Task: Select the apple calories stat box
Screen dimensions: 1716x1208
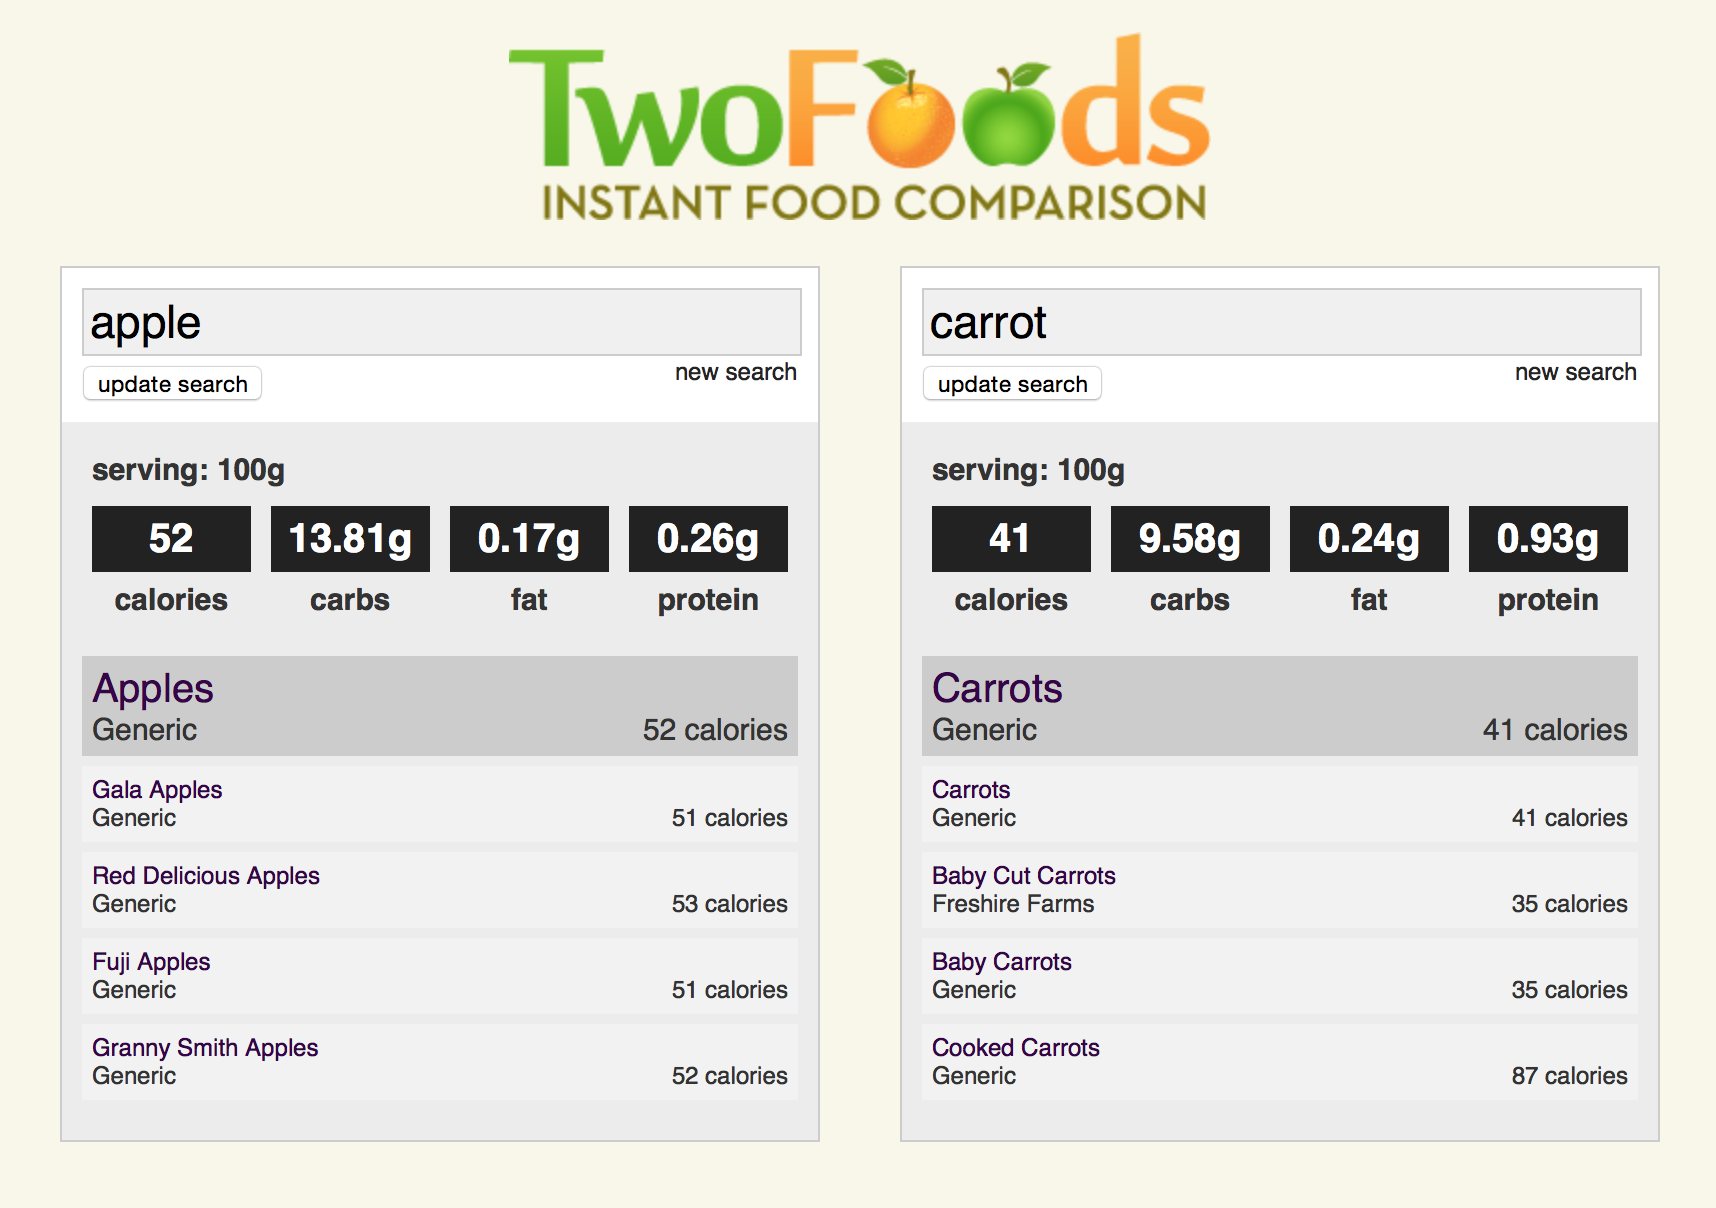Action: coord(170,539)
